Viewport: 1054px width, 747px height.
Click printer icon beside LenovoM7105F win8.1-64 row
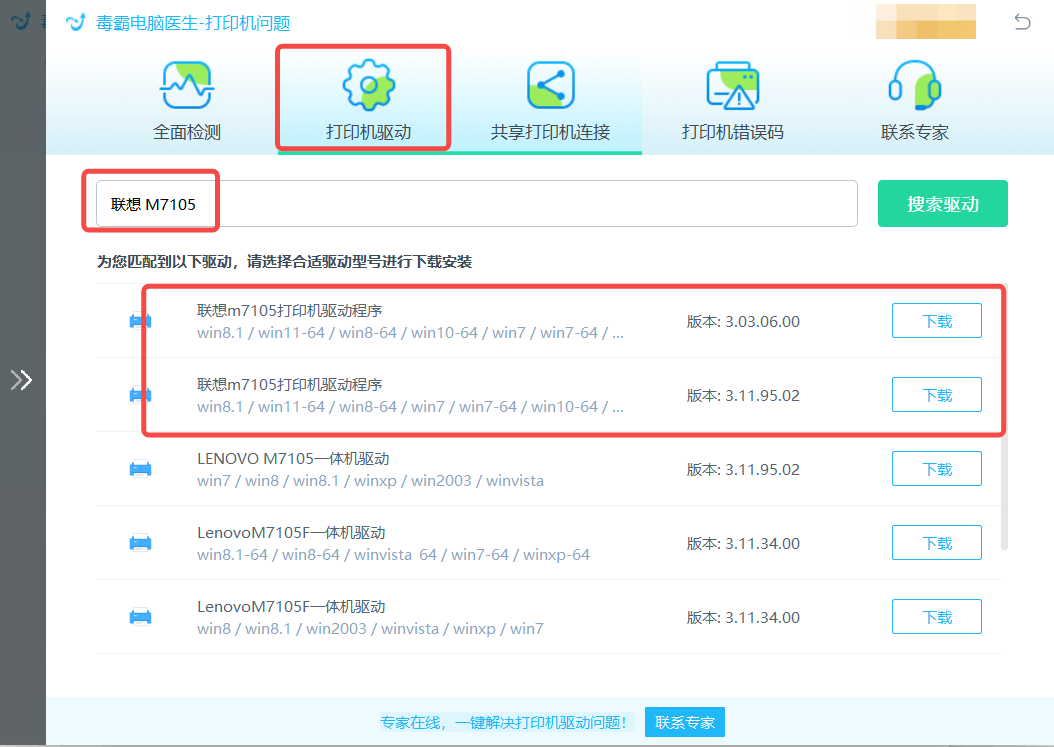pyautogui.click(x=140, y=543)
